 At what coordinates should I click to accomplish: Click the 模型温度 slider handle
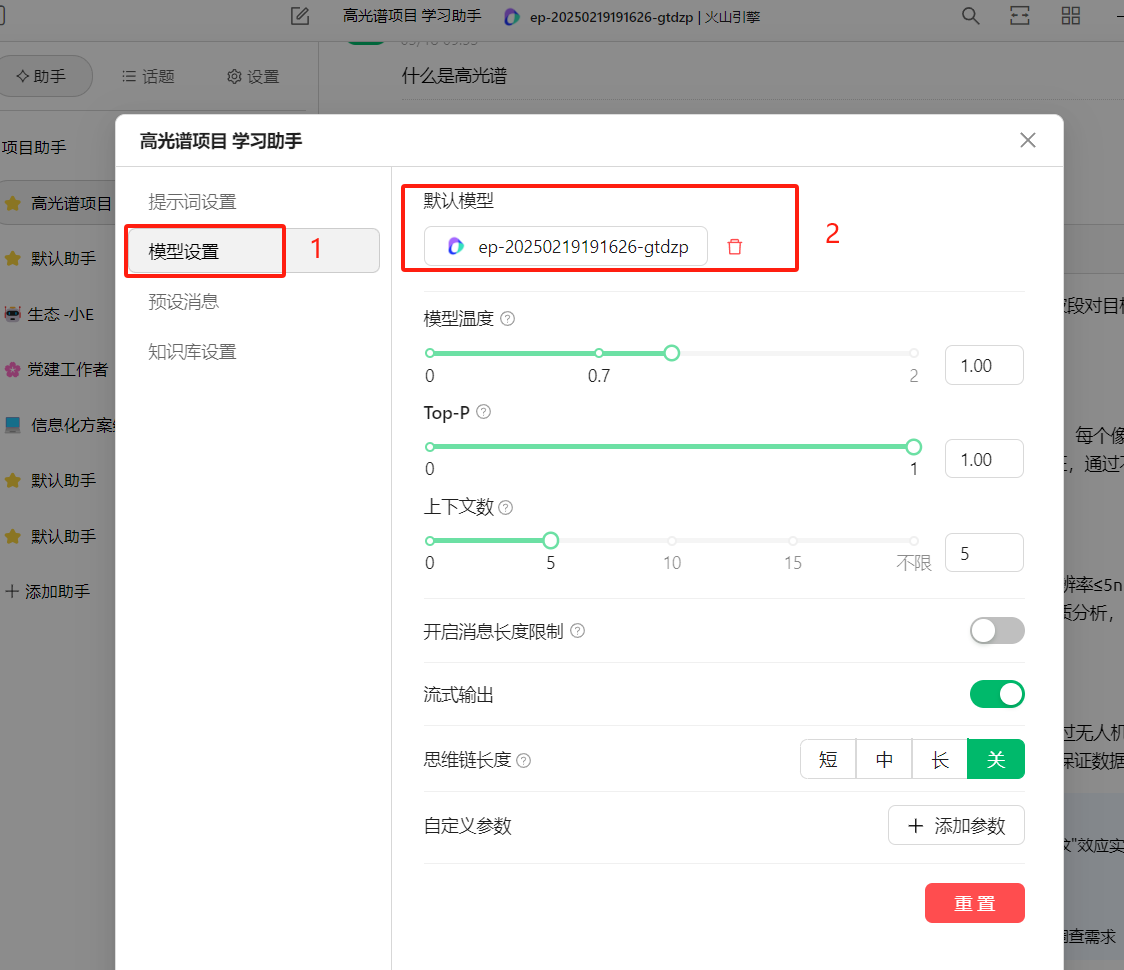click(672, 353)
